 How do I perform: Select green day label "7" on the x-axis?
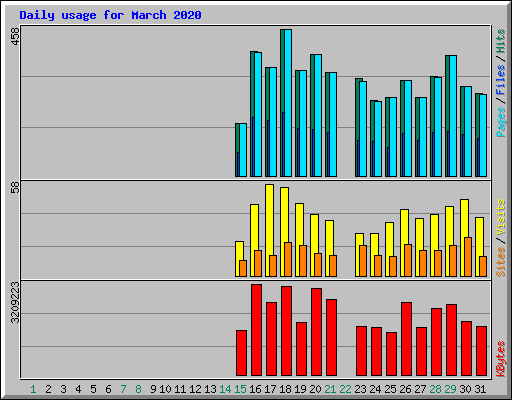click(123, 389)
